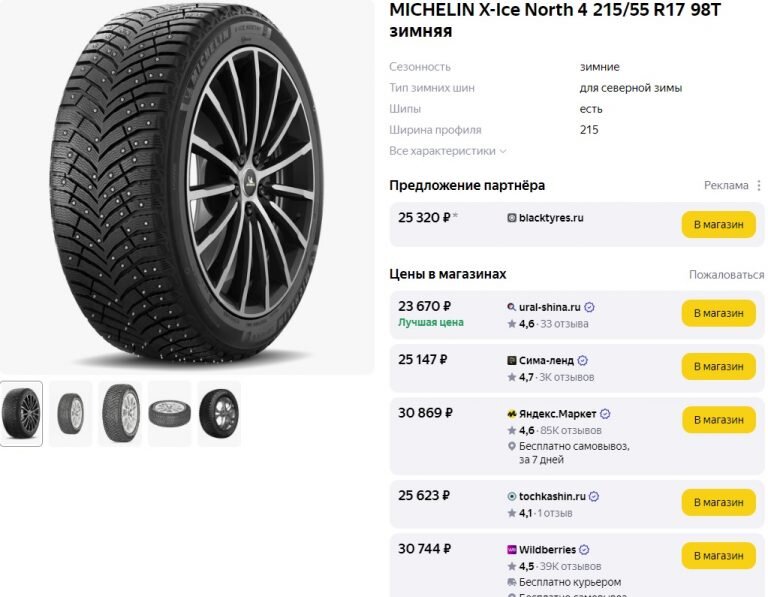Click the verified badge next to ural-shina.ru

click(x=589, y=307)
